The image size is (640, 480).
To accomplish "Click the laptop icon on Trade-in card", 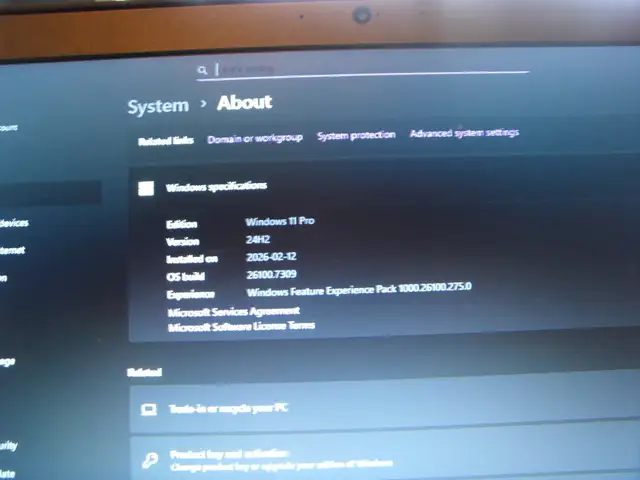I will click(149, 409).
